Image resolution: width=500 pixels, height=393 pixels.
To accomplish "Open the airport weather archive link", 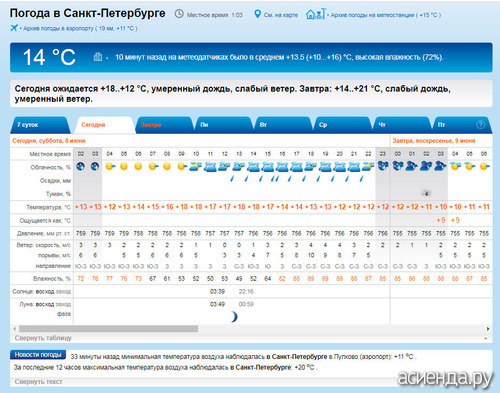I will pyautogui.click(x=80, y=28).
